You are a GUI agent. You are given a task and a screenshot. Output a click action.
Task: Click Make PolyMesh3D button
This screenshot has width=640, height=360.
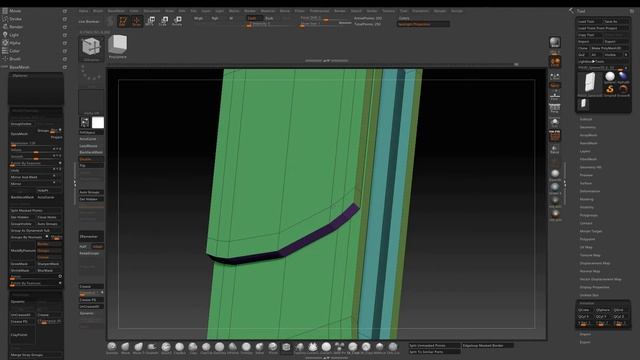(609, 48)
